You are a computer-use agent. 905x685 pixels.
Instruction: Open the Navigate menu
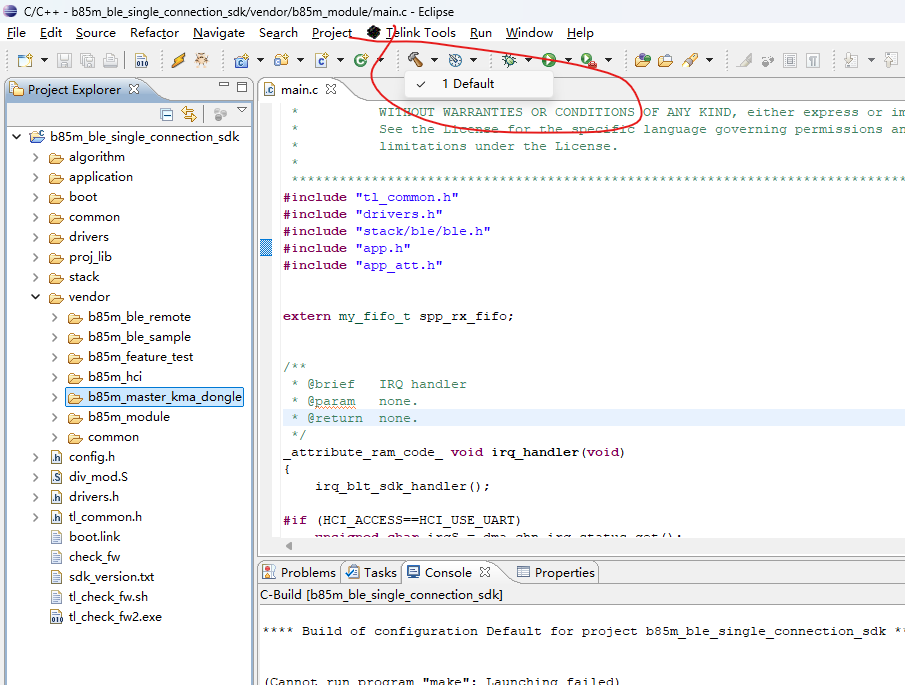point(219,33)
